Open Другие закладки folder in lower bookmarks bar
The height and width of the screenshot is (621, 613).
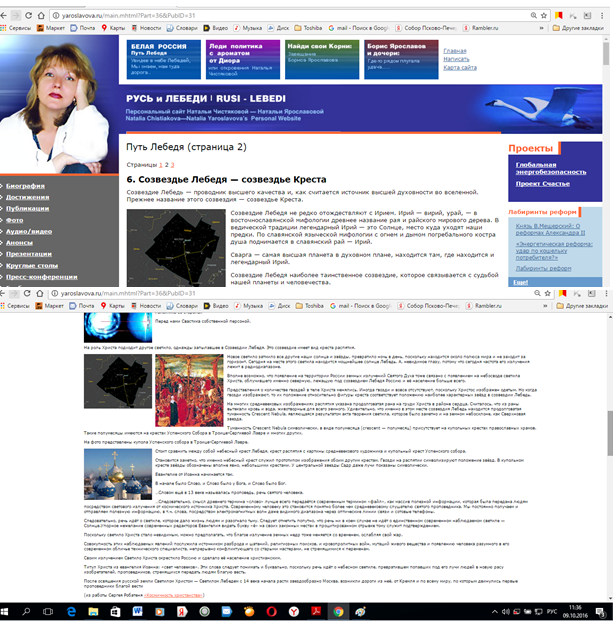pyautogui.click(x=582, y=306)
